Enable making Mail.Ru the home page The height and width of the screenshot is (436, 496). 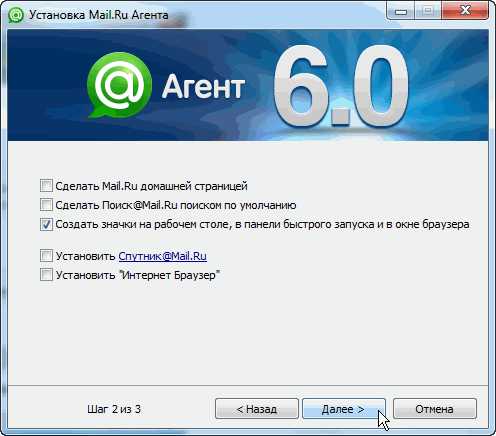46,185
